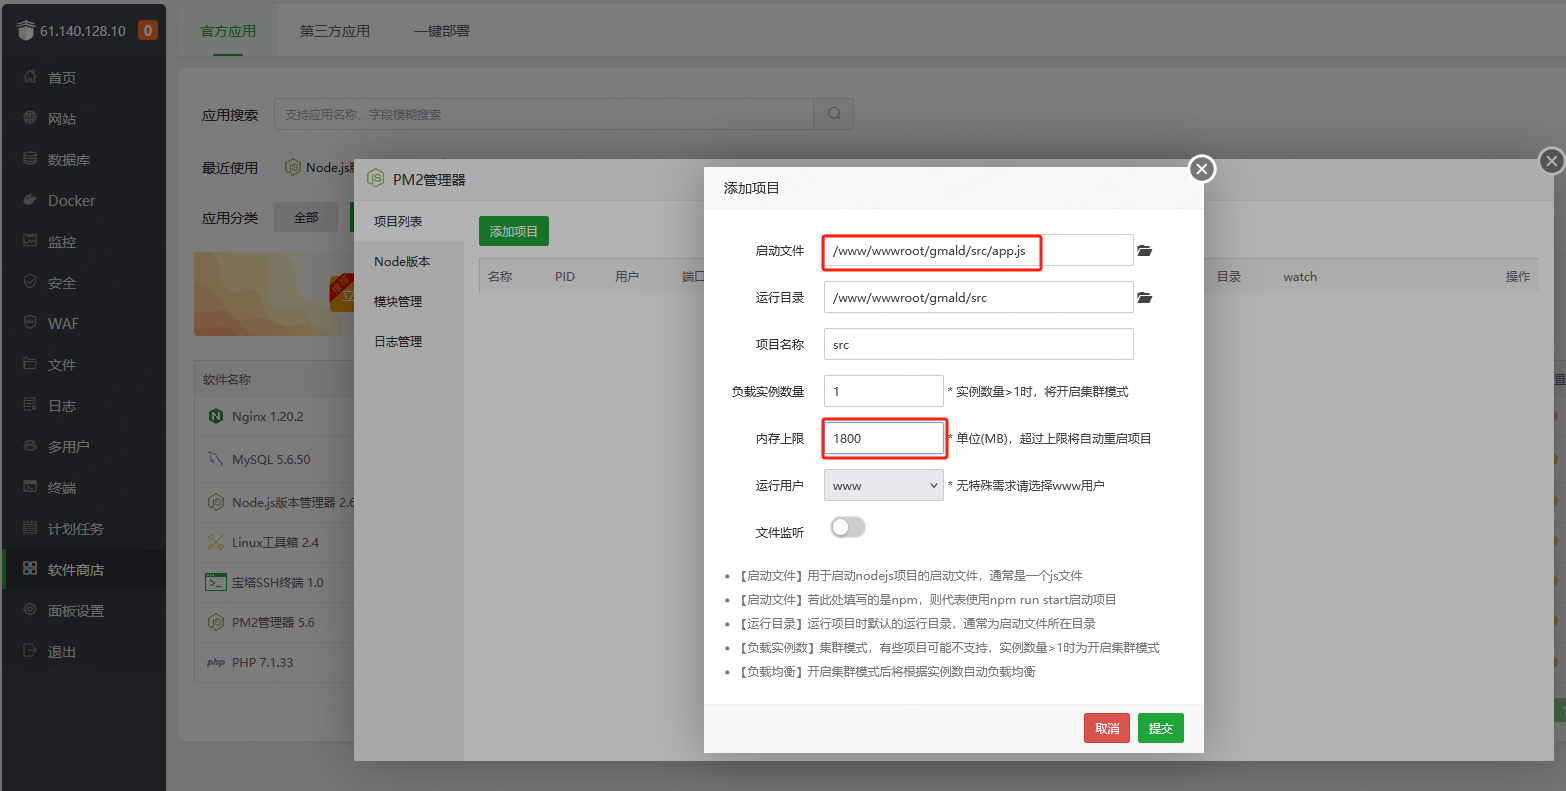Viewport: 1566px width, 791px height.
Task: Submit the project with 提交 button
Action: pyautogui.click(x=1160, y=728)
